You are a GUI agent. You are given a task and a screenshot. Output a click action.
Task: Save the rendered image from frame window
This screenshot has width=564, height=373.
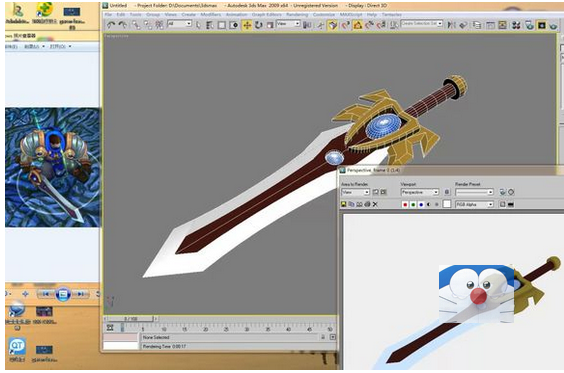(x=344, y=204)
